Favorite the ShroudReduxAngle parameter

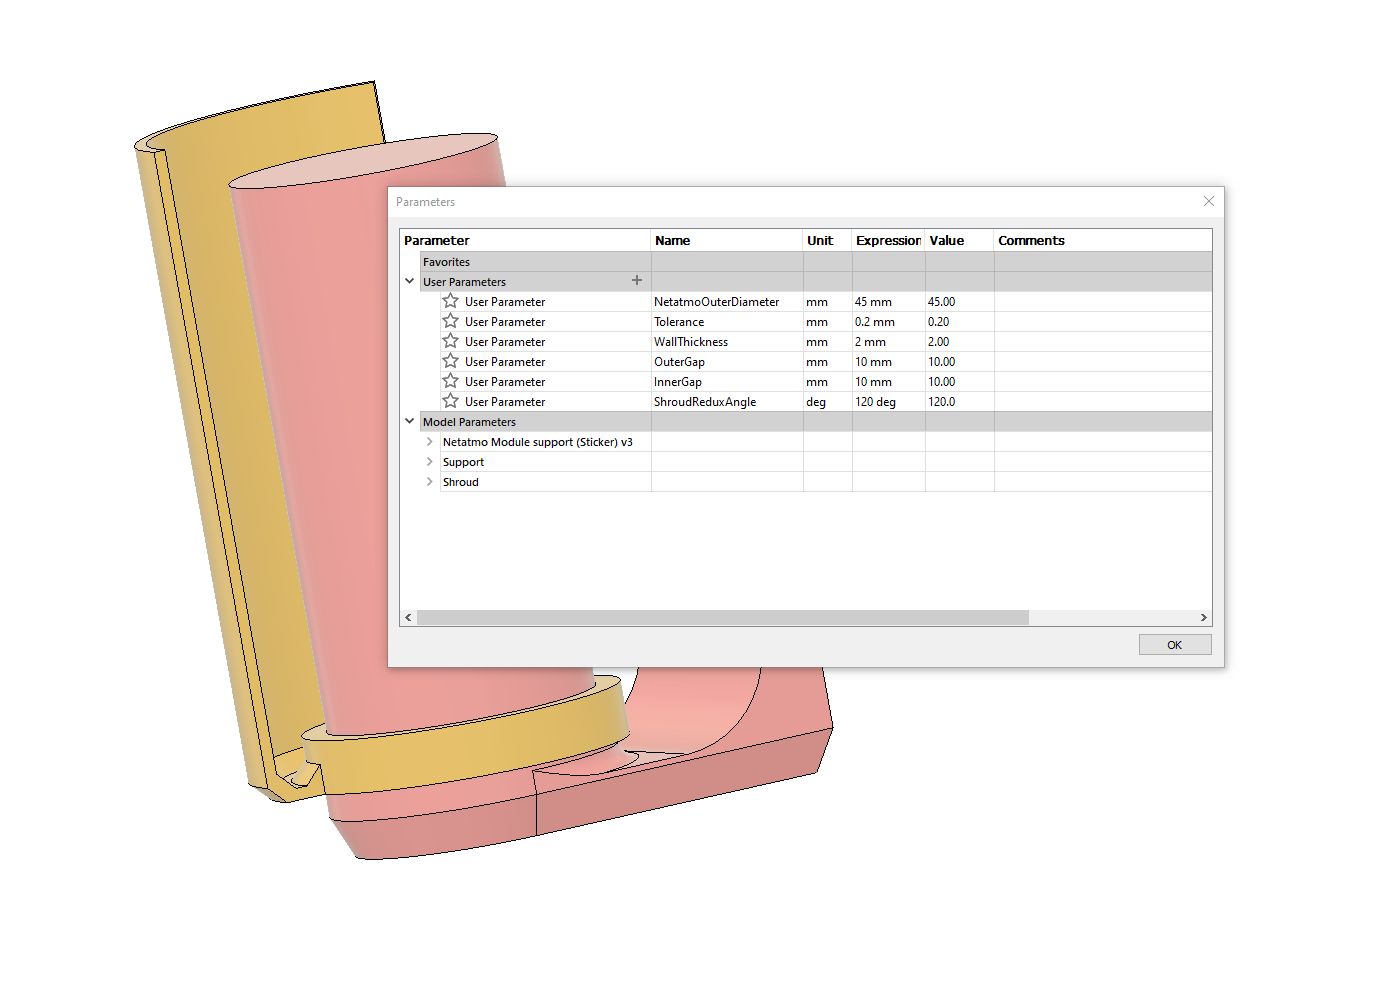tap(451, 401)
